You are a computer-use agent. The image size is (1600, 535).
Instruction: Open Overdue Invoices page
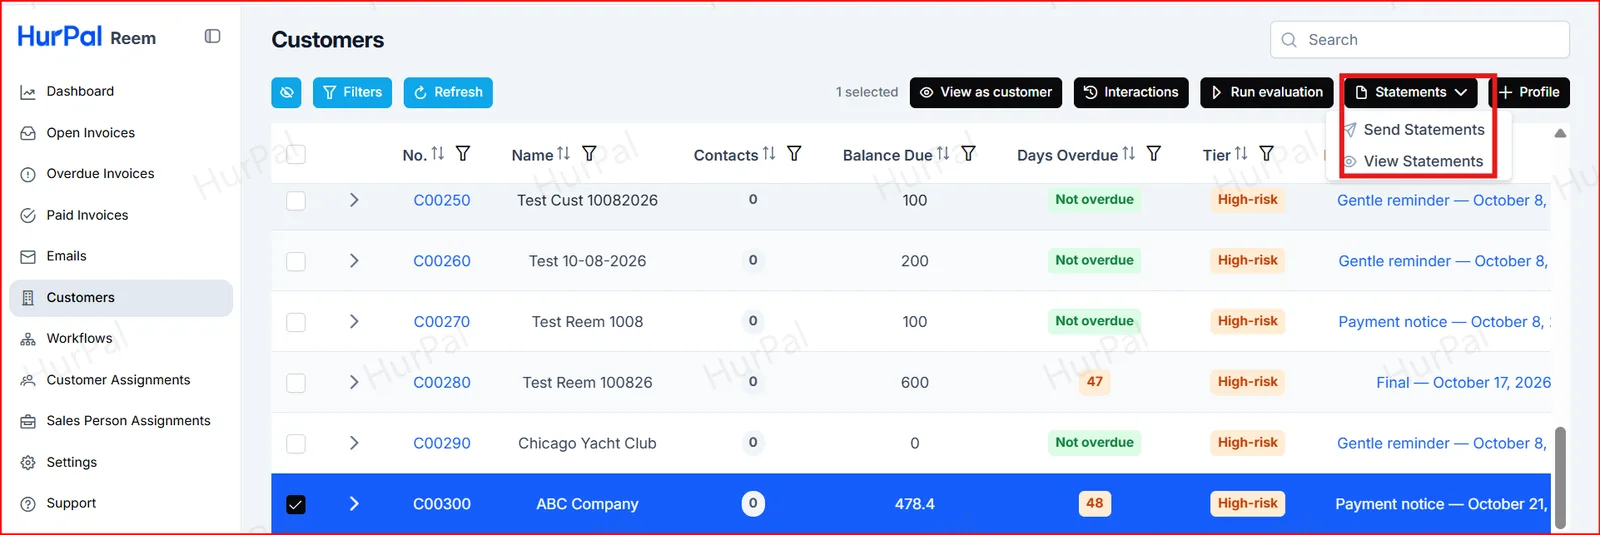100,174
